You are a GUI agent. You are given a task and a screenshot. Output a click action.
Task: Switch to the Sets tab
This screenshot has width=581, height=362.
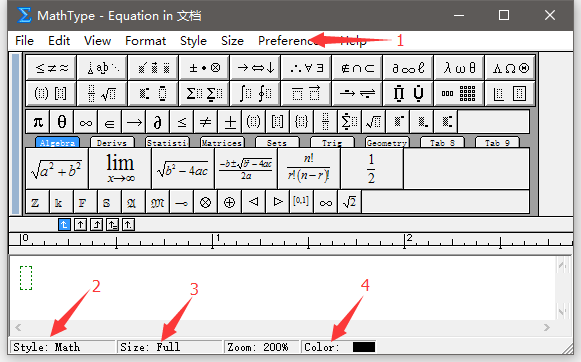click(277, 143)
